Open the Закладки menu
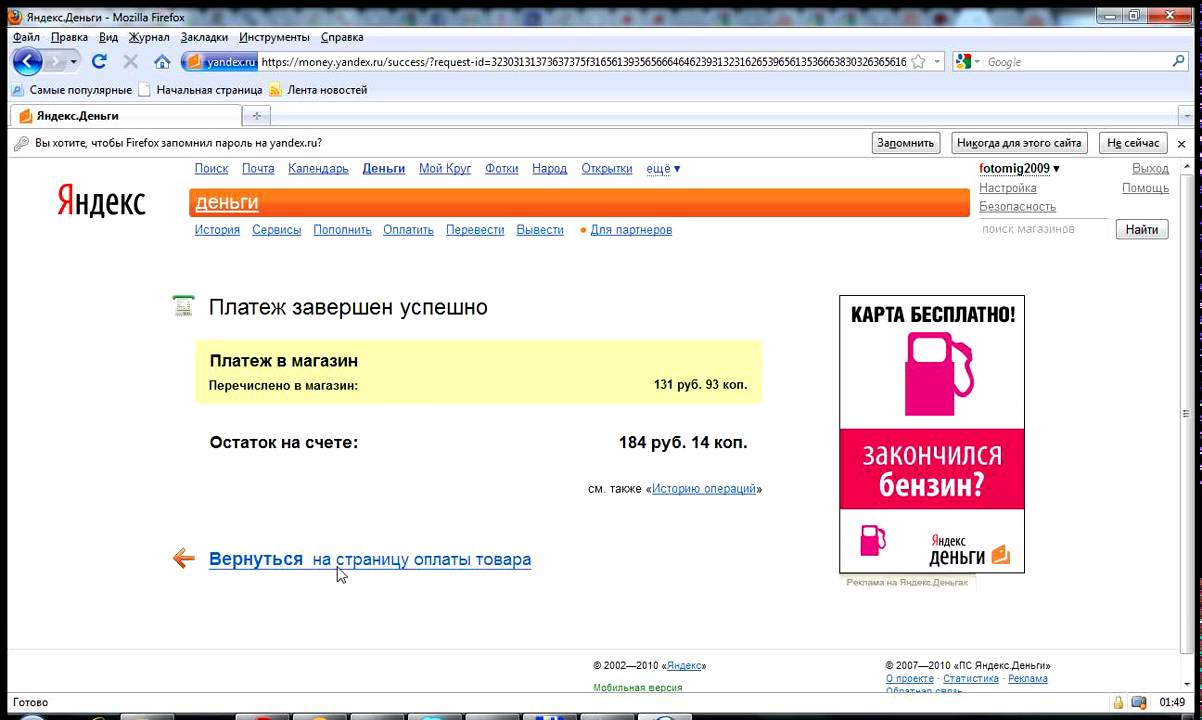Image resolution: width=1202 pixels, height=720 pixels. click(x=205, y=37)
